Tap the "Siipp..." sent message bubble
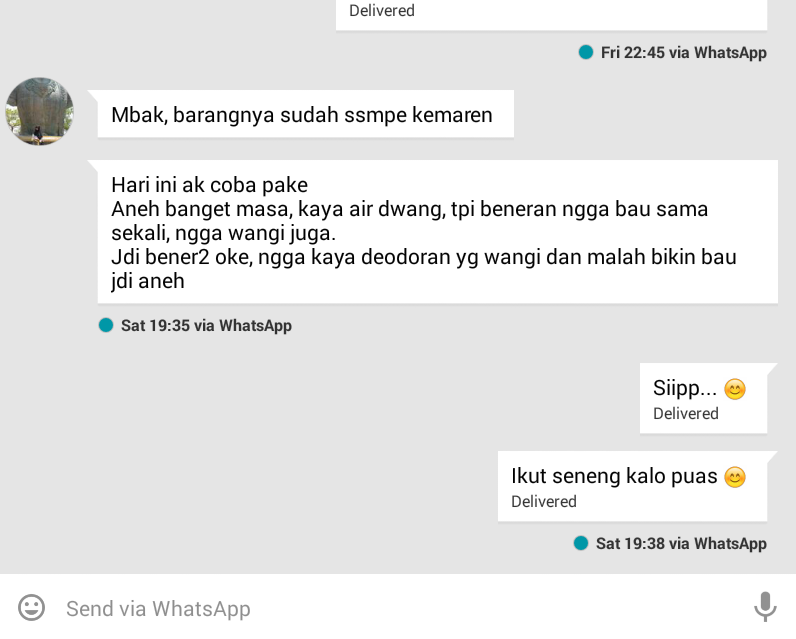This screenshot has height=639, width=796. 703,398
